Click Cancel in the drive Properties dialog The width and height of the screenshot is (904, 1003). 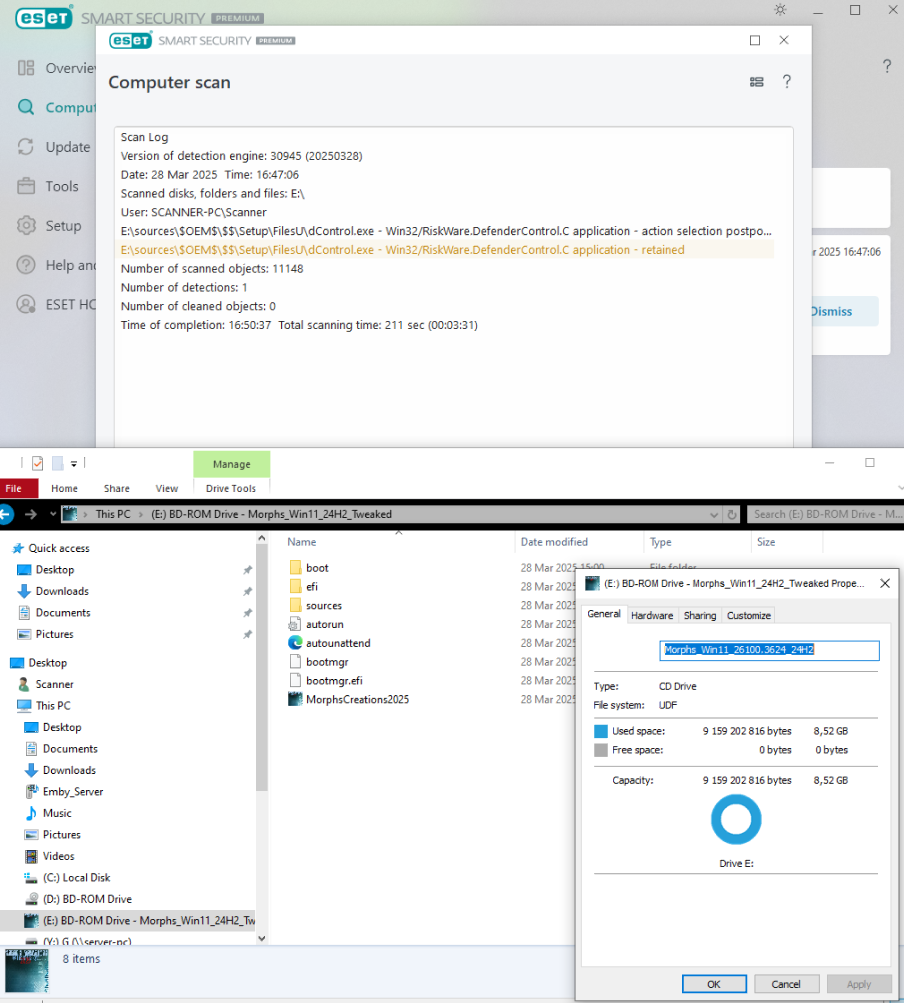(786, 984)
